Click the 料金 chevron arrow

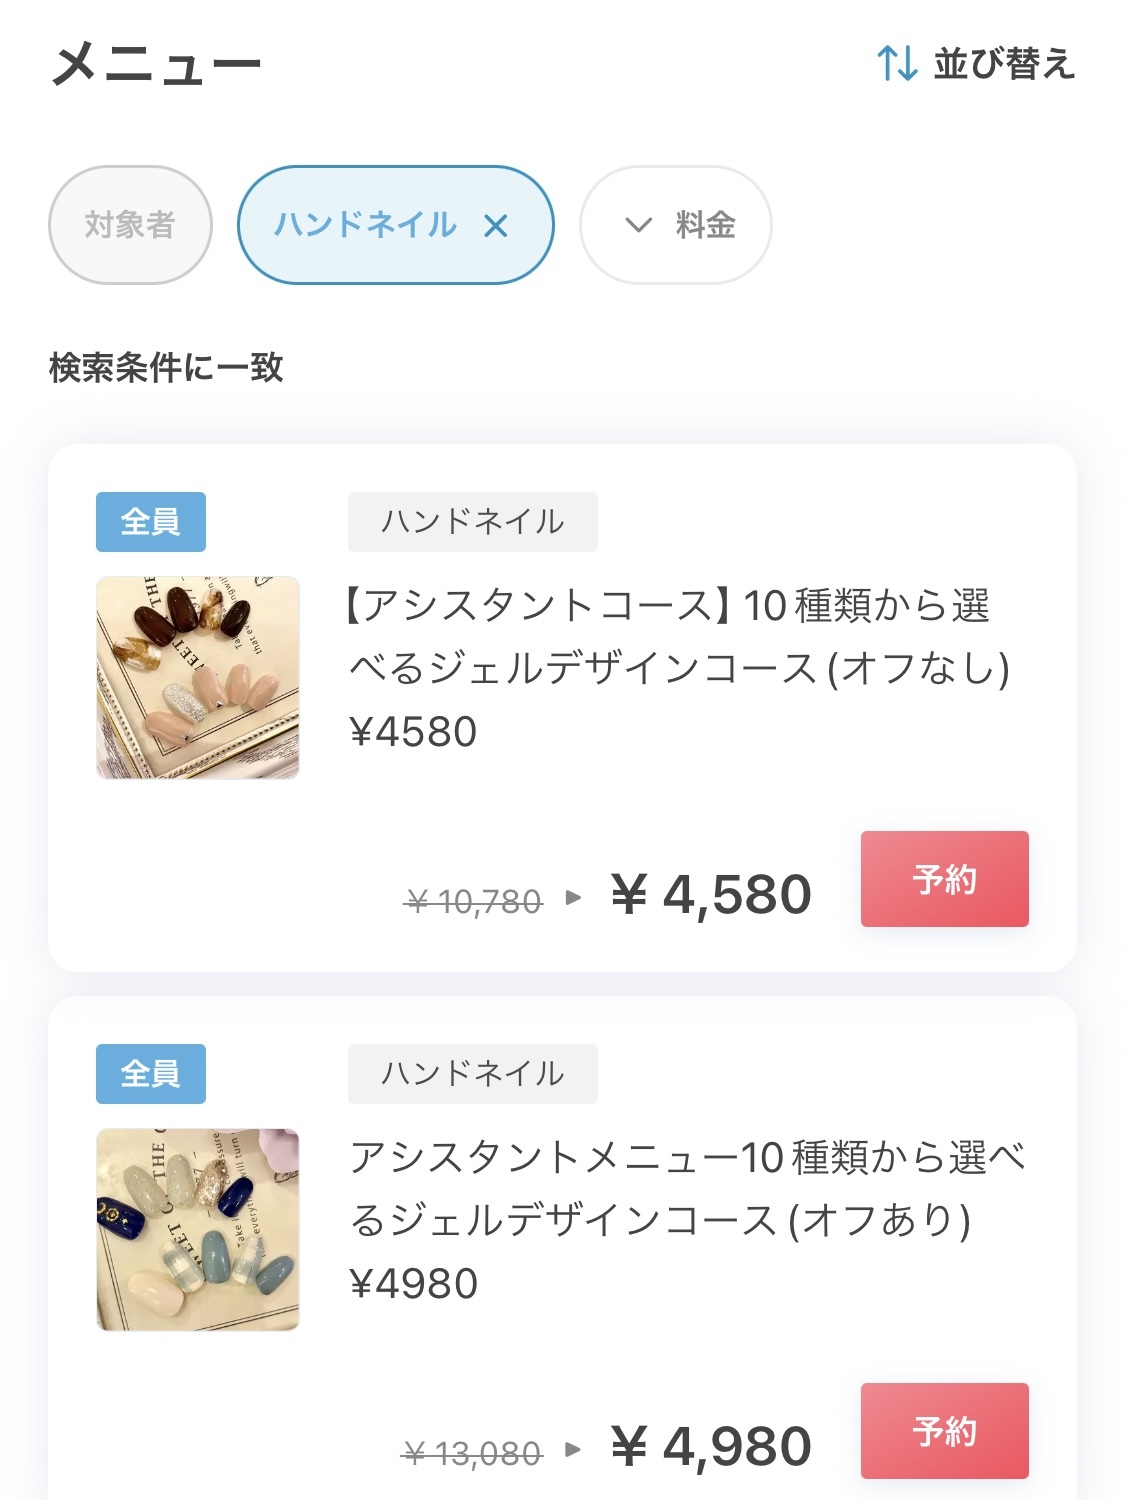[x=638, y=225]
